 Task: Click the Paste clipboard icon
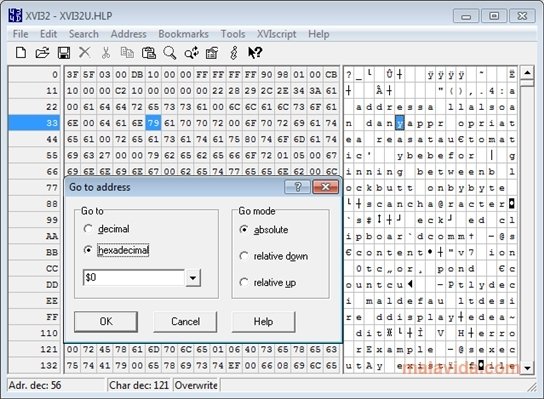[x=148, y=53]
